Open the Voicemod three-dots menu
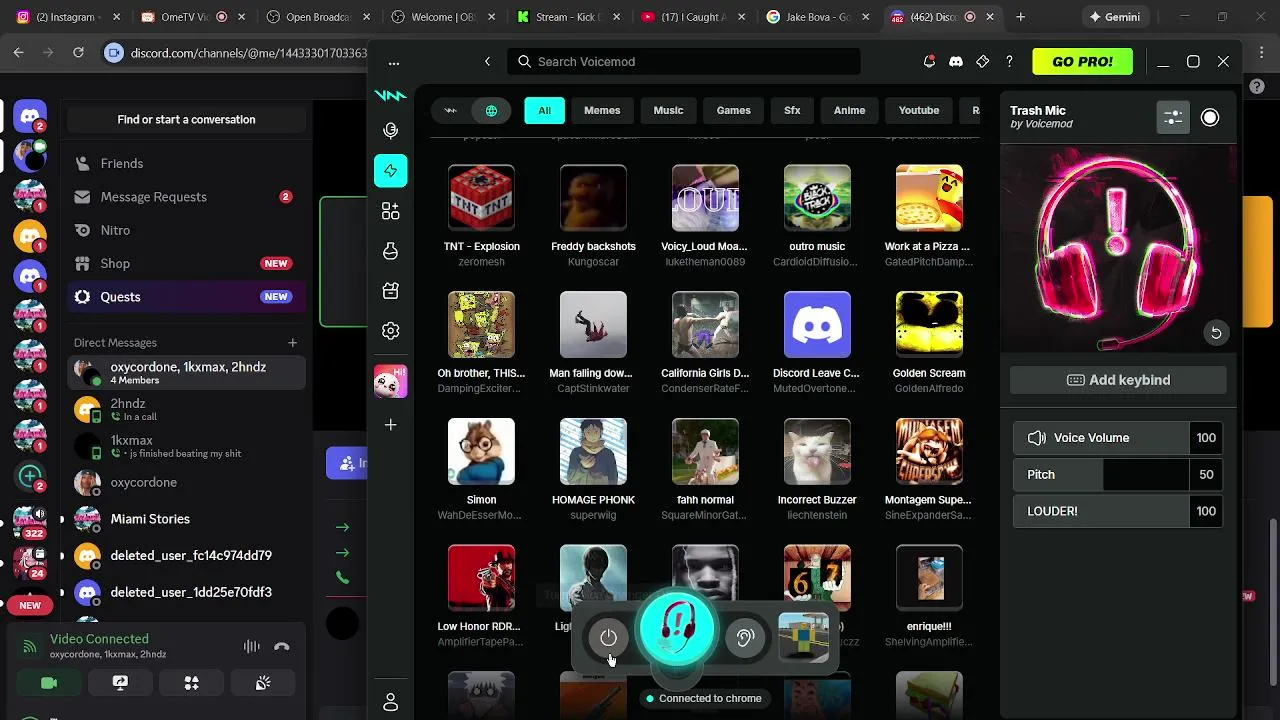The height and width of the screenshot is (720, 1280). point(394,62)
